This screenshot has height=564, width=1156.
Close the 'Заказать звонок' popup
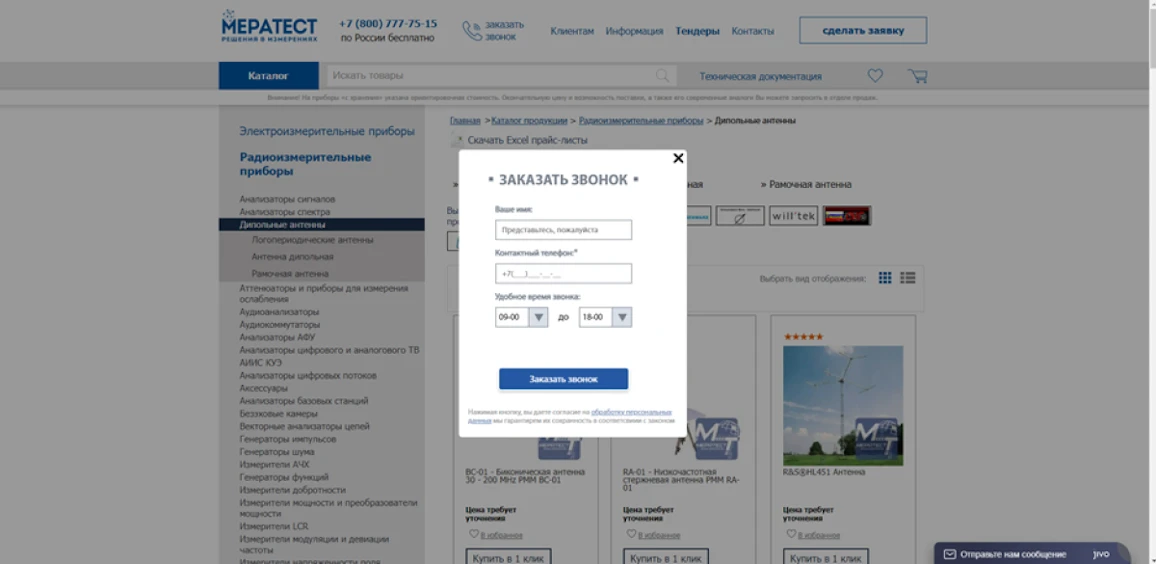tap(678, 158)
